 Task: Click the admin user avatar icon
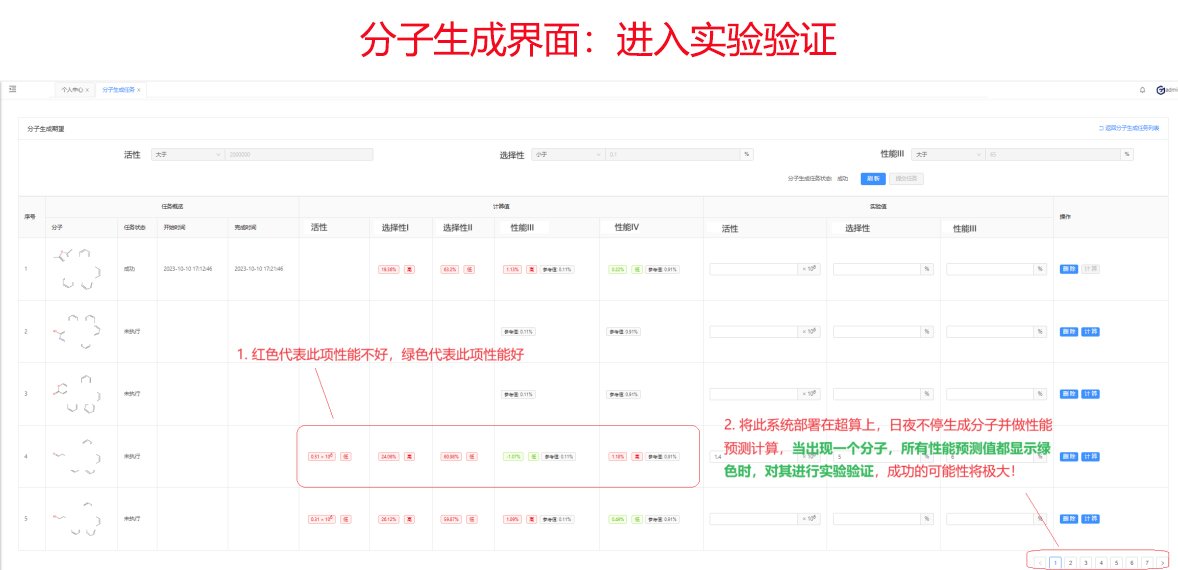pyautogui.click(x=1160, y=90)
